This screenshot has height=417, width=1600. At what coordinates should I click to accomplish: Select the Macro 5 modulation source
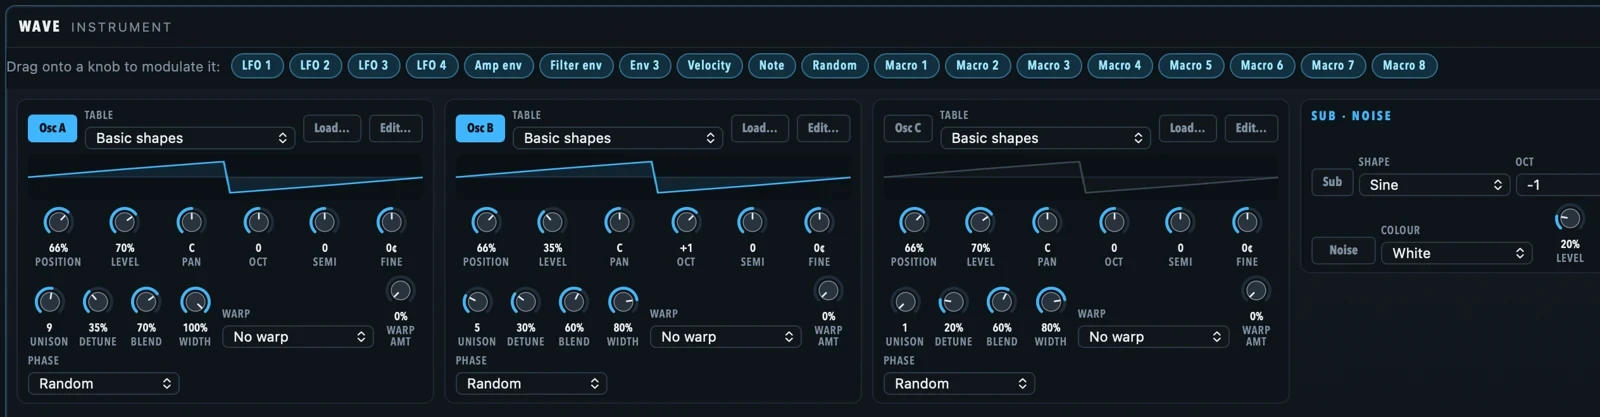1190,65
